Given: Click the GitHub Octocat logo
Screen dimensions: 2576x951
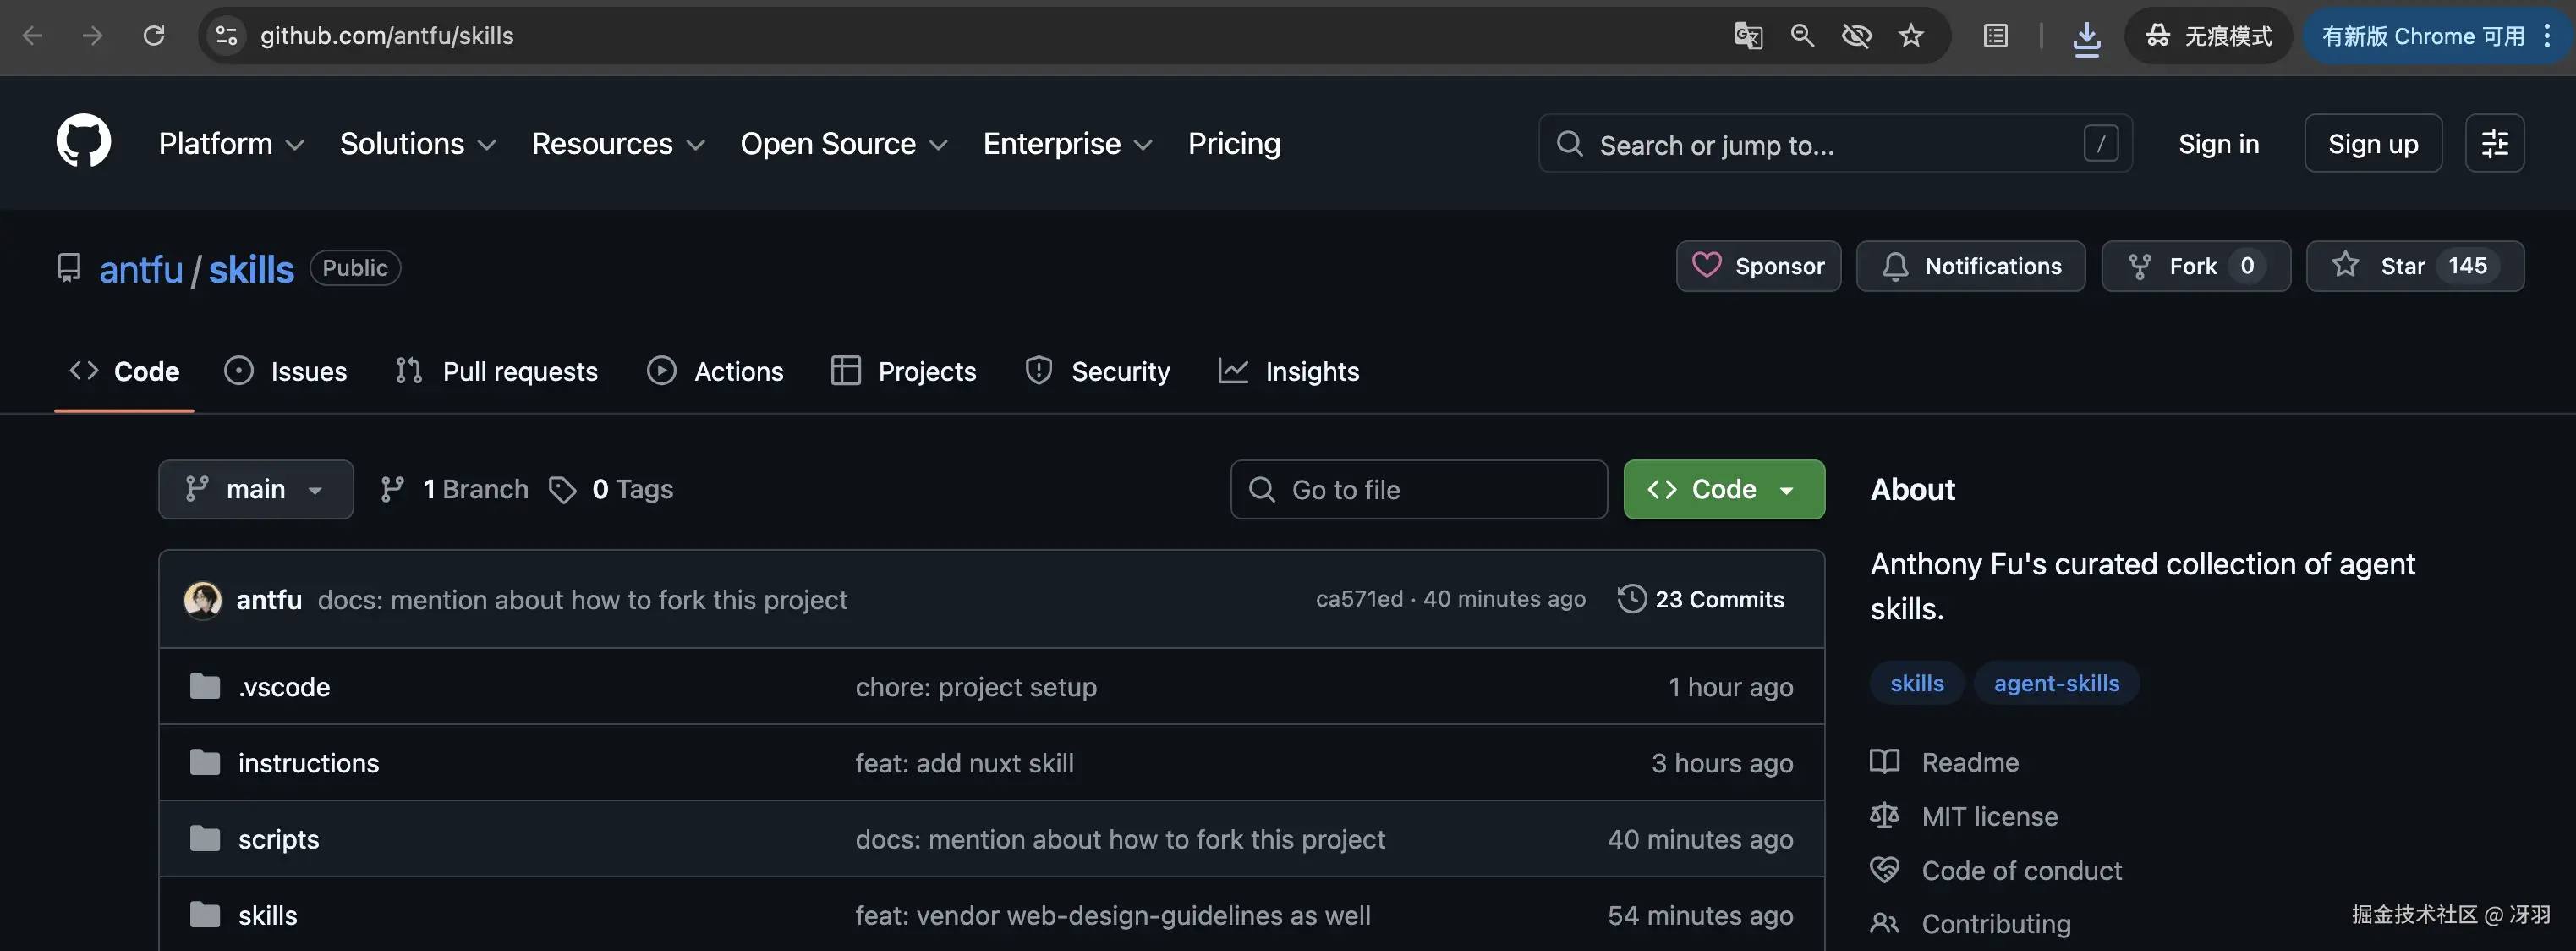Looking at the screenshot, I should (83, 142).
